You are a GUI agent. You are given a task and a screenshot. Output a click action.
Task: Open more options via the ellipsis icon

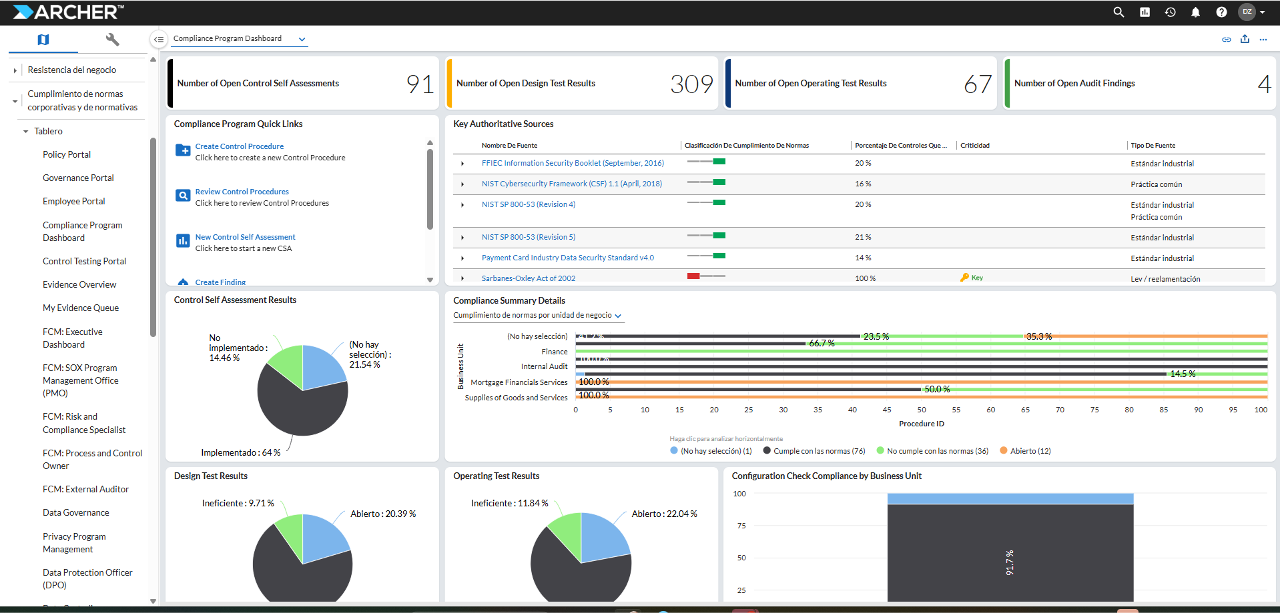(x=1263, y=38)
